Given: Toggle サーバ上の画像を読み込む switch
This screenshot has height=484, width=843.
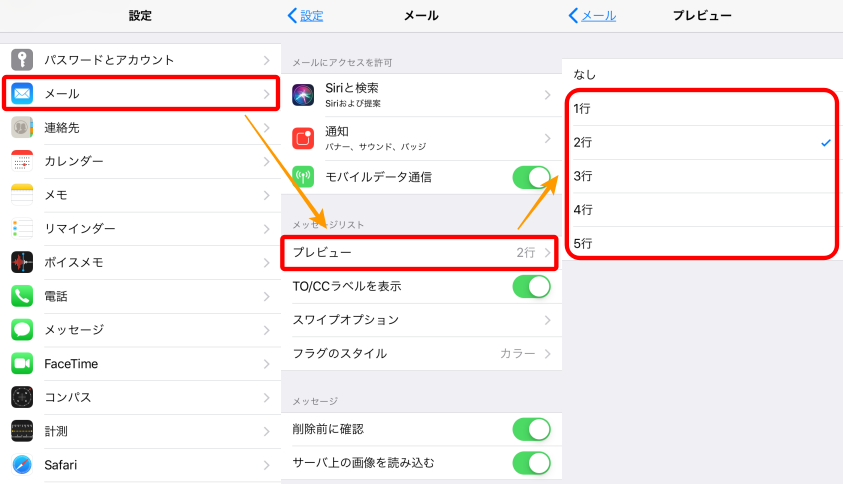Looking at the screenshot, I should coord(531,463).
